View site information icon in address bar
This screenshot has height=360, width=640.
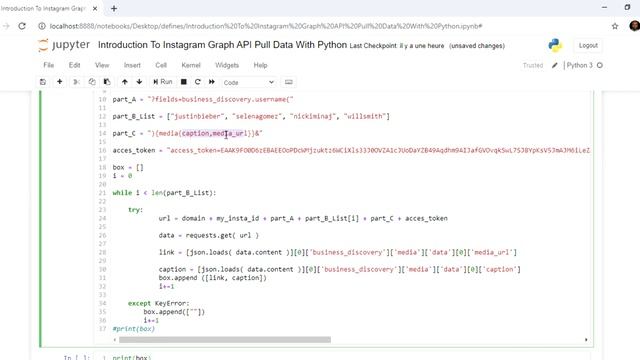[42, 26]
